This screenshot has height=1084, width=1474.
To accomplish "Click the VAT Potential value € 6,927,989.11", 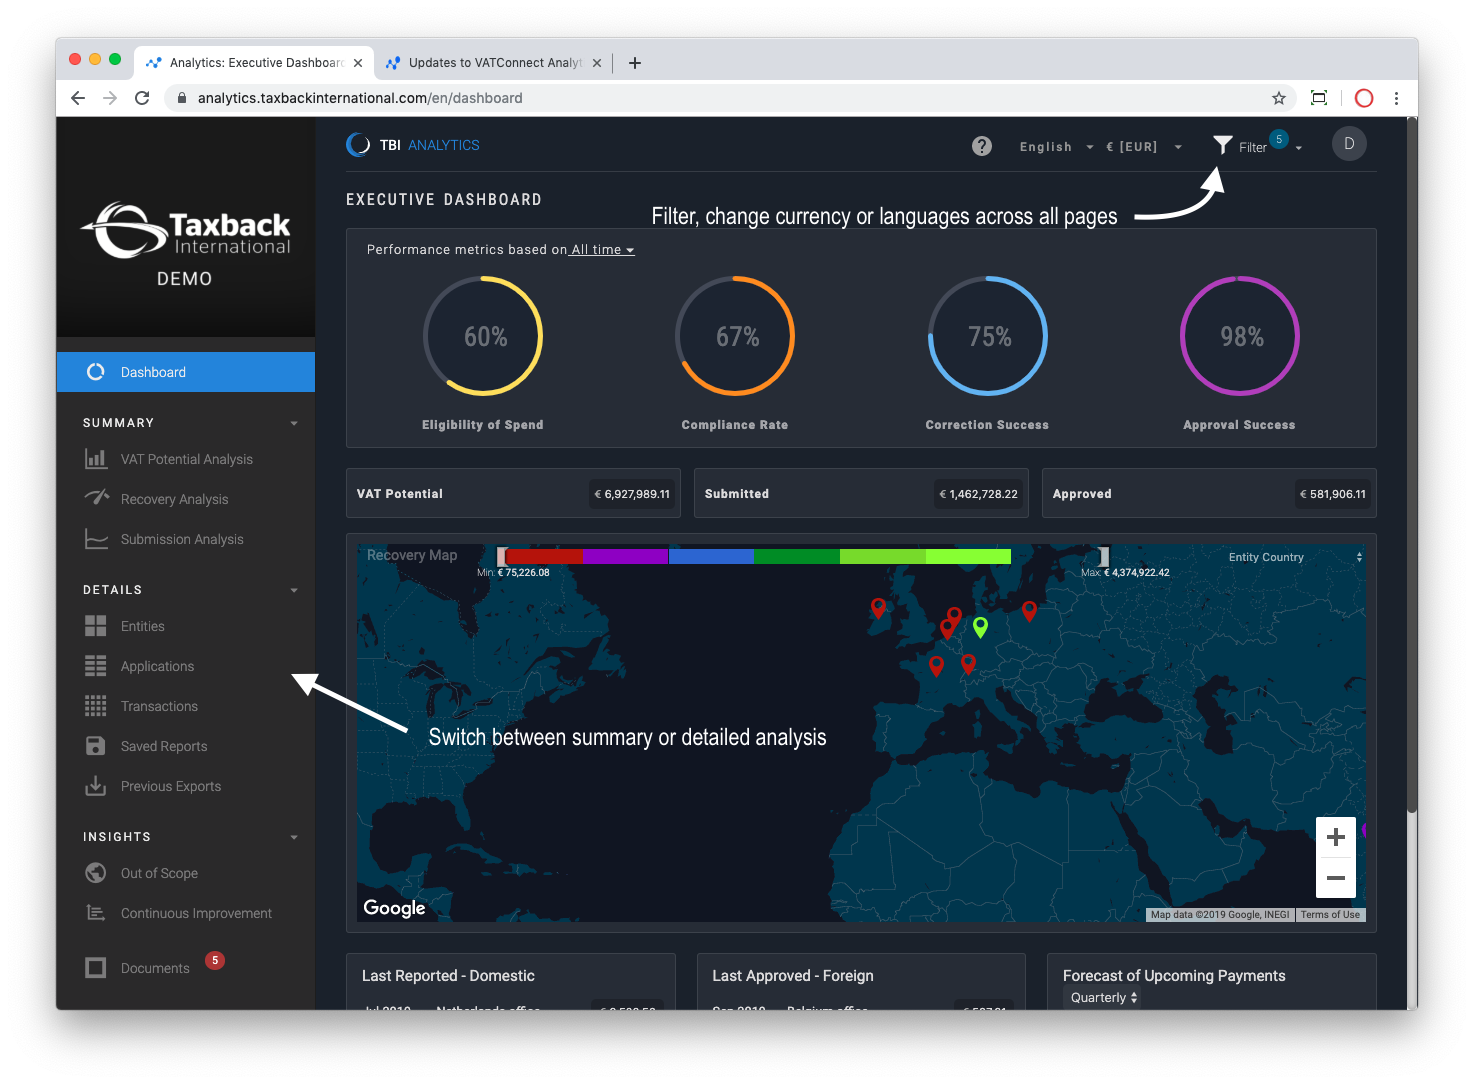I will (x=632, y=494).
